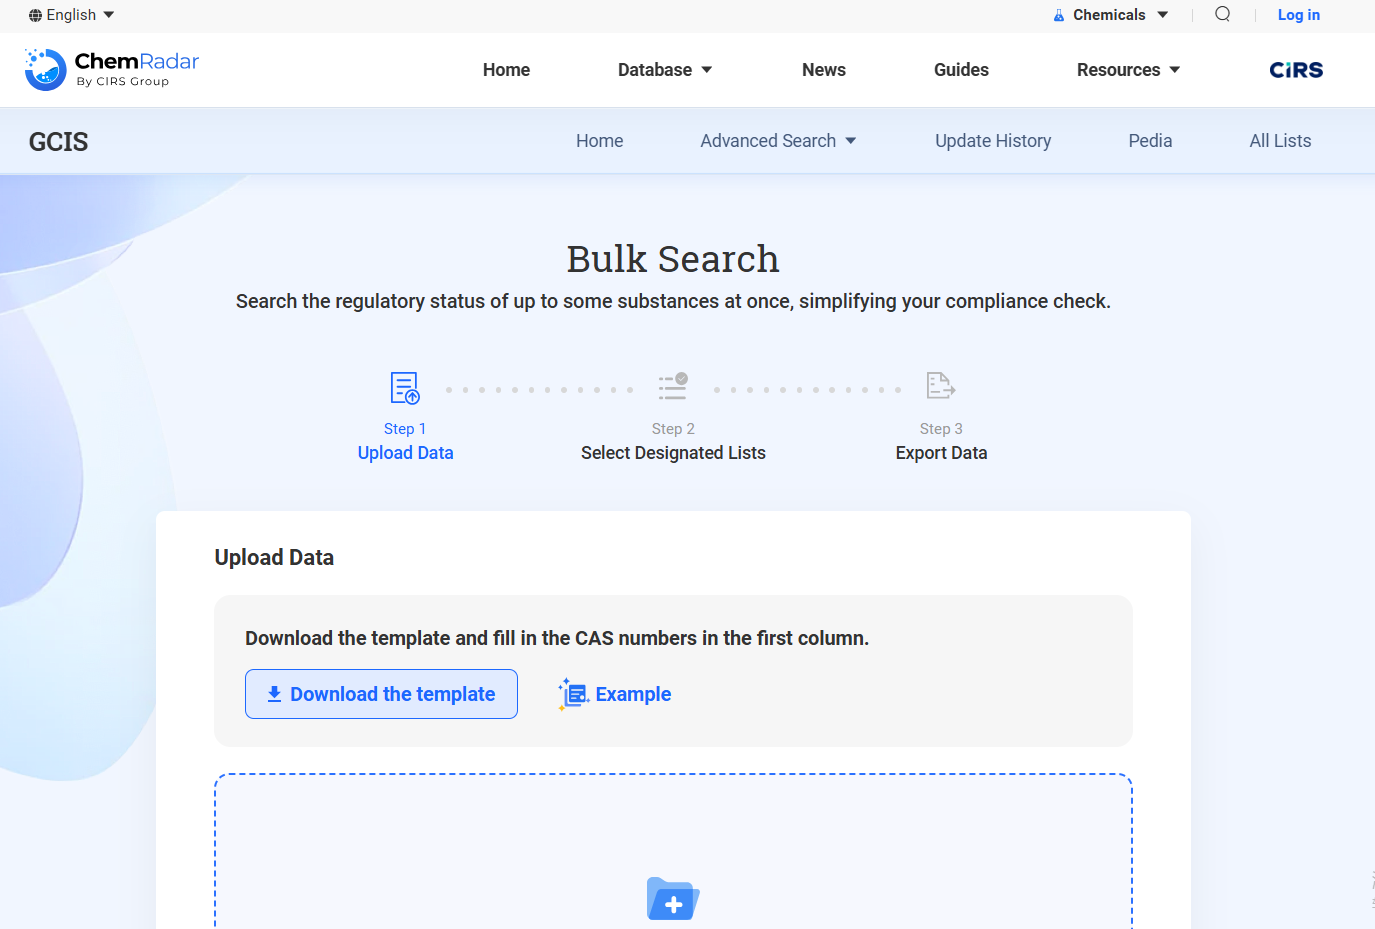
Task: Click the Log in link
Action: point(1298,15)
